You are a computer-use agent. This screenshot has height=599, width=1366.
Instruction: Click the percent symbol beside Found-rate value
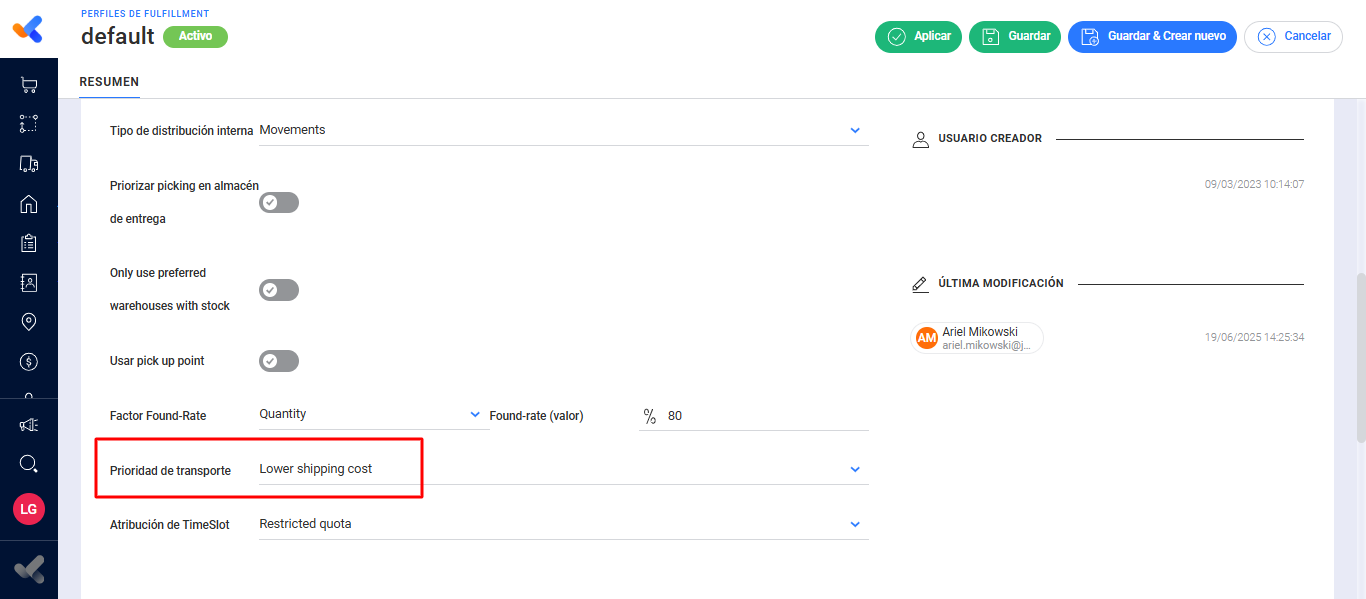click(649, 416)
